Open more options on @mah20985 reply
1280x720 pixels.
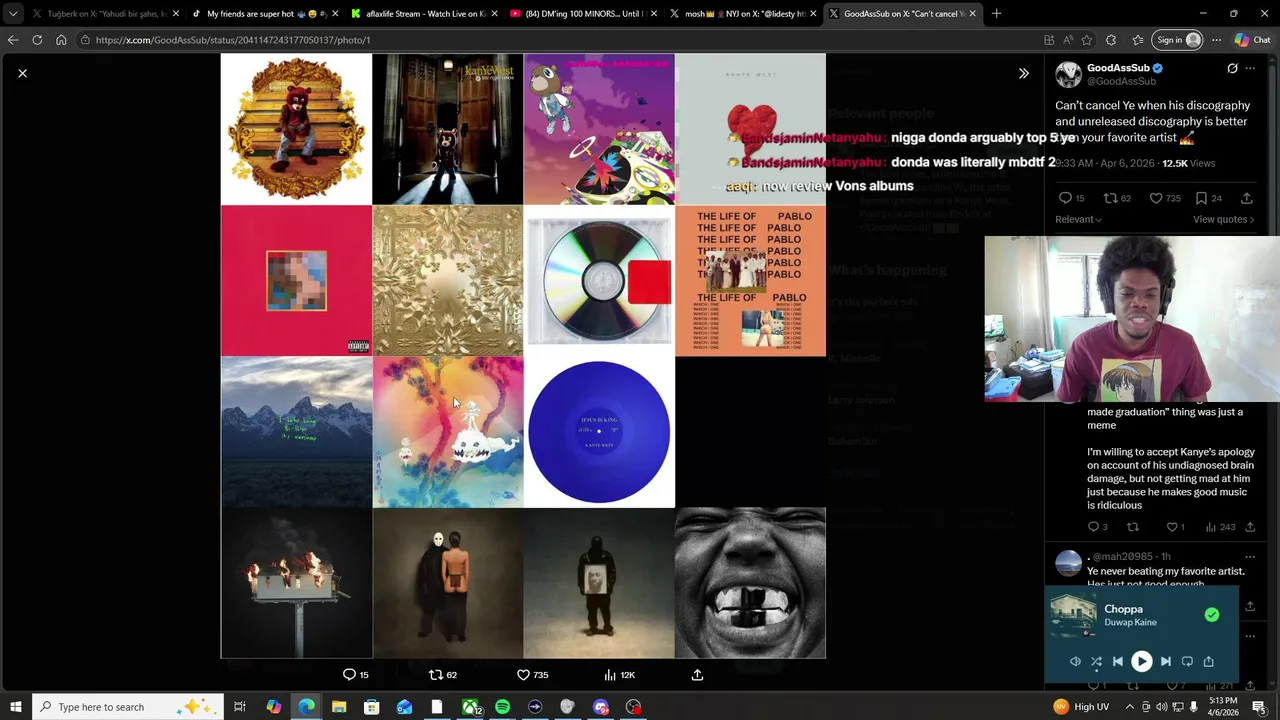[1250, 557]
